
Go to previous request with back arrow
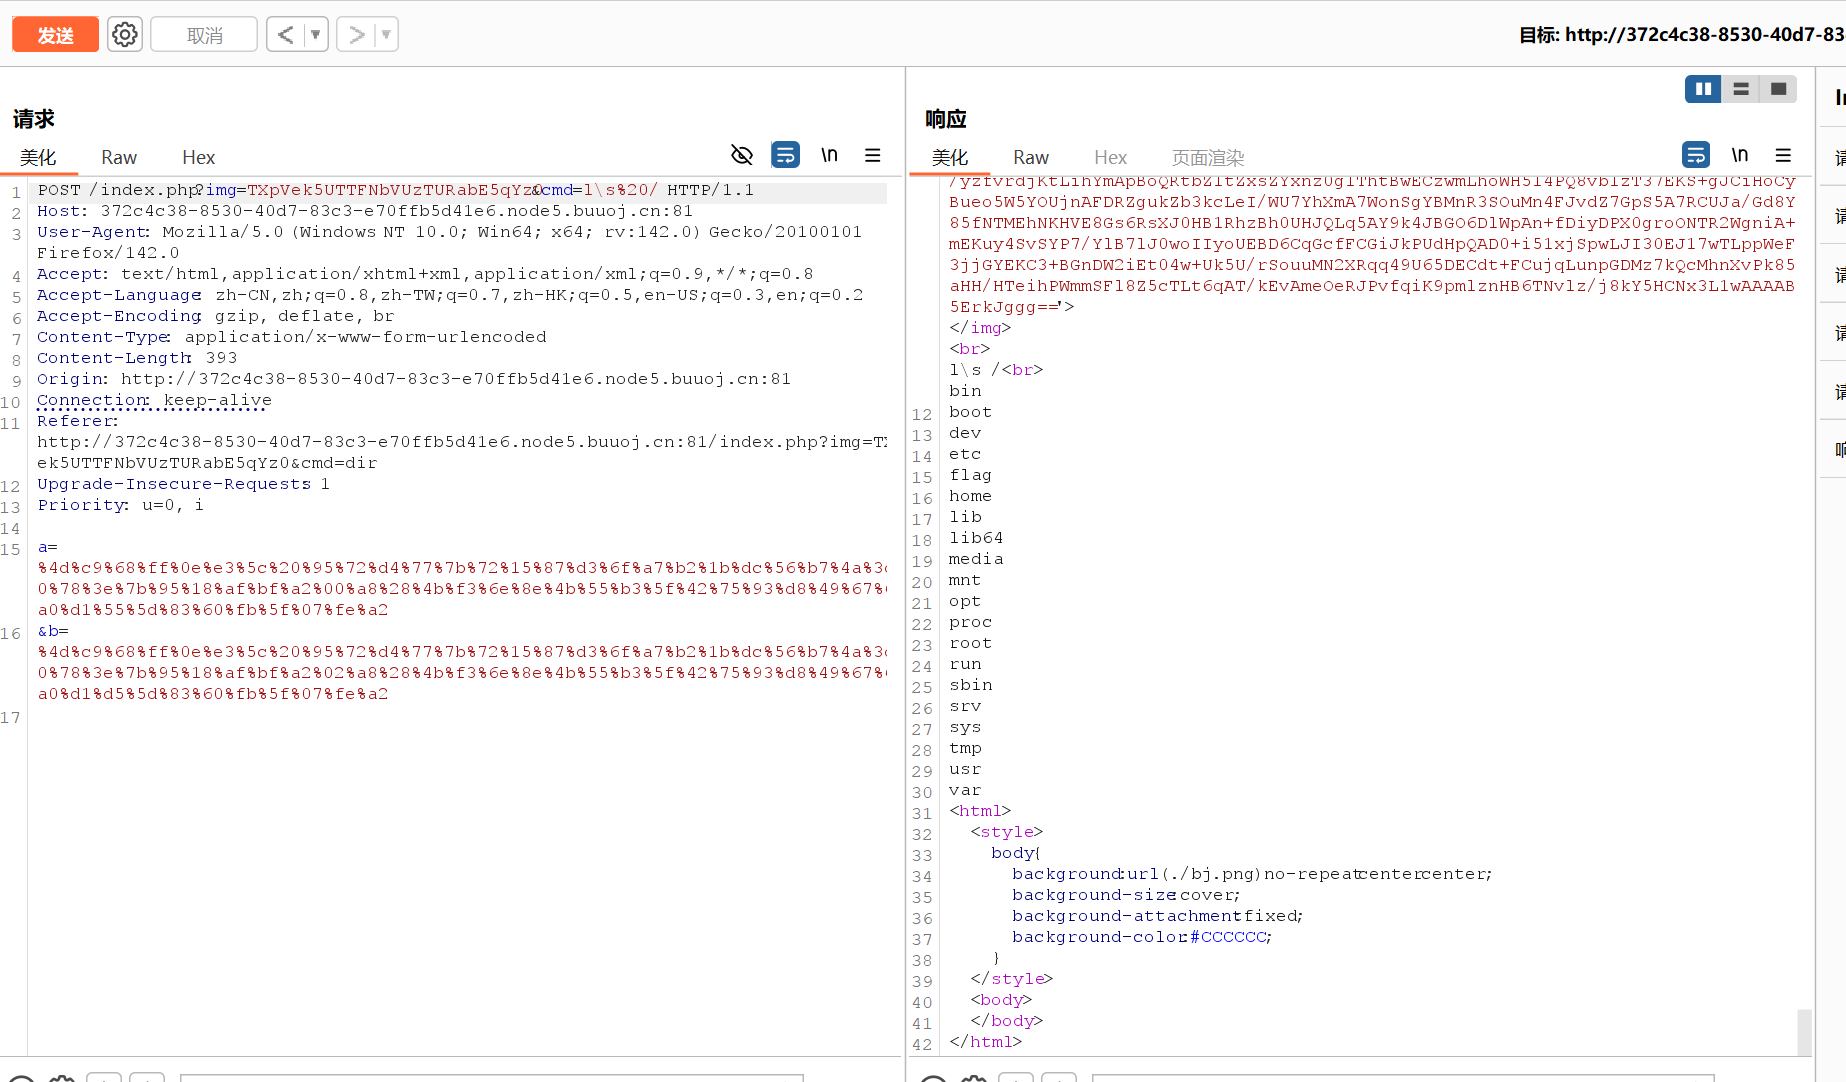[x=285, y=35]
